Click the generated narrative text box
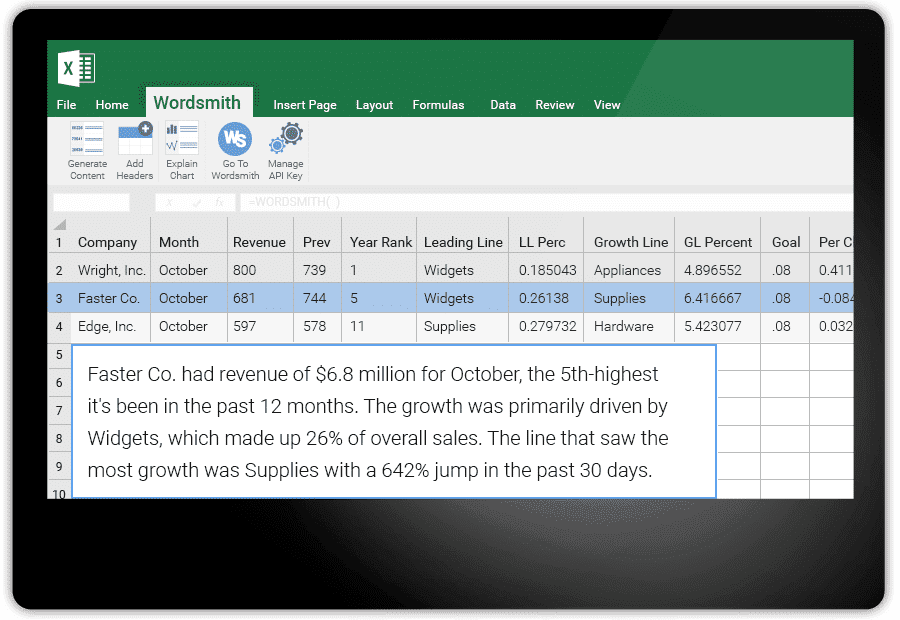Viewport: 900px width, 620px height. click(394, 421)
